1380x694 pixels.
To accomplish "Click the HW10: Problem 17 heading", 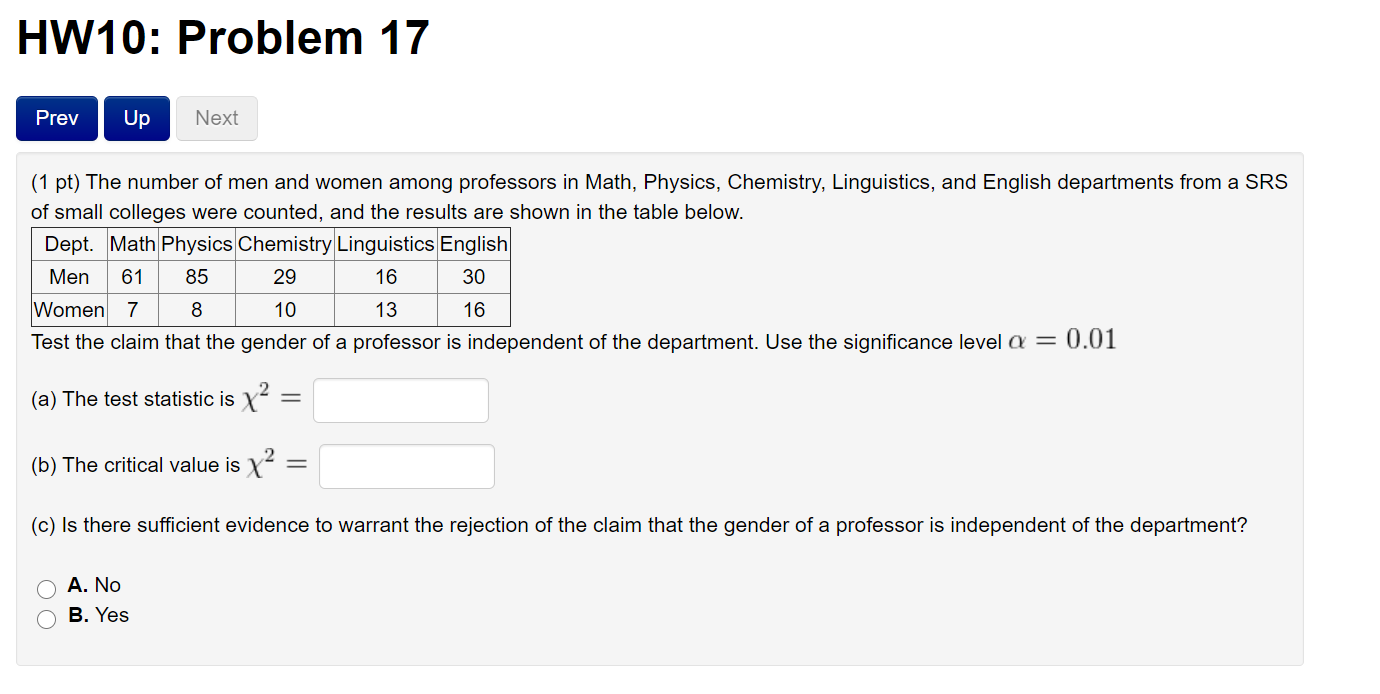I will coord(222,38).
